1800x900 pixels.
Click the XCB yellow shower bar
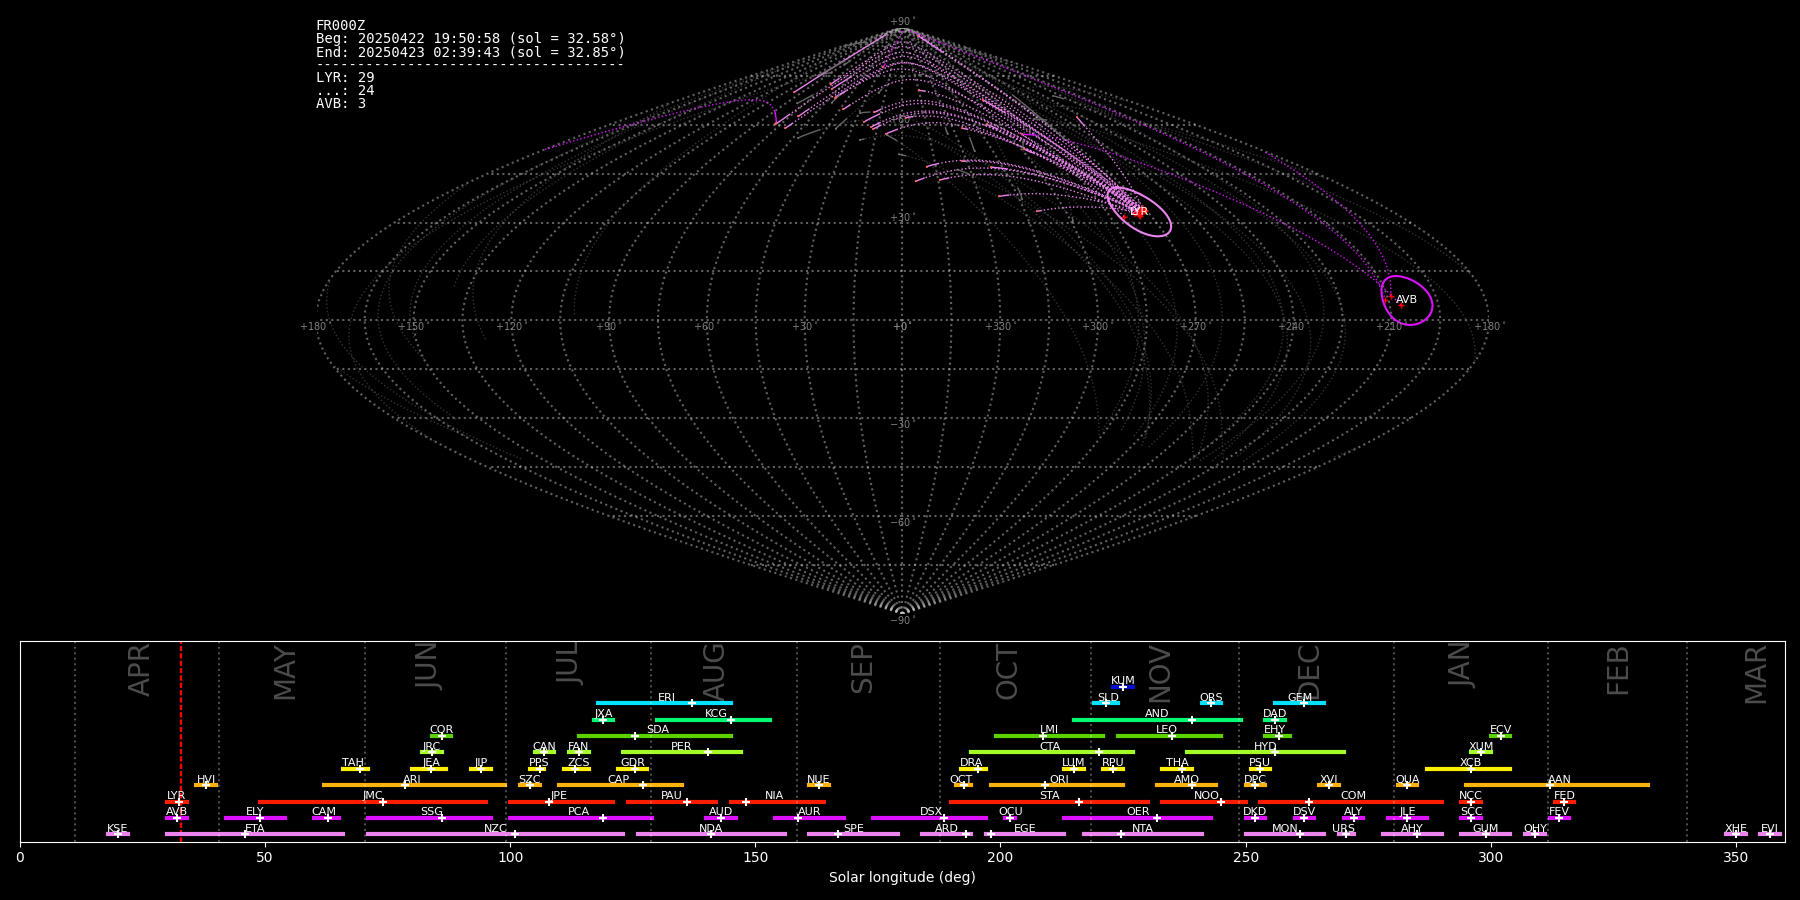point(1468,769)
